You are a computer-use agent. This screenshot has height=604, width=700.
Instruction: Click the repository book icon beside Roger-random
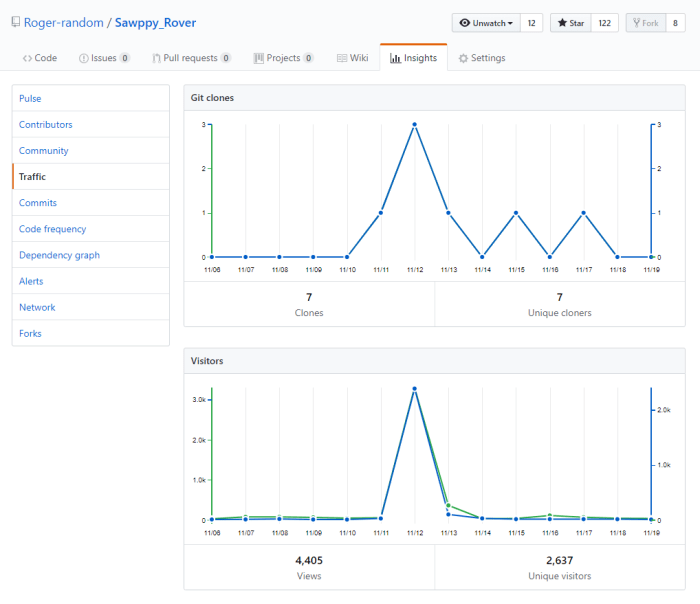16,22
